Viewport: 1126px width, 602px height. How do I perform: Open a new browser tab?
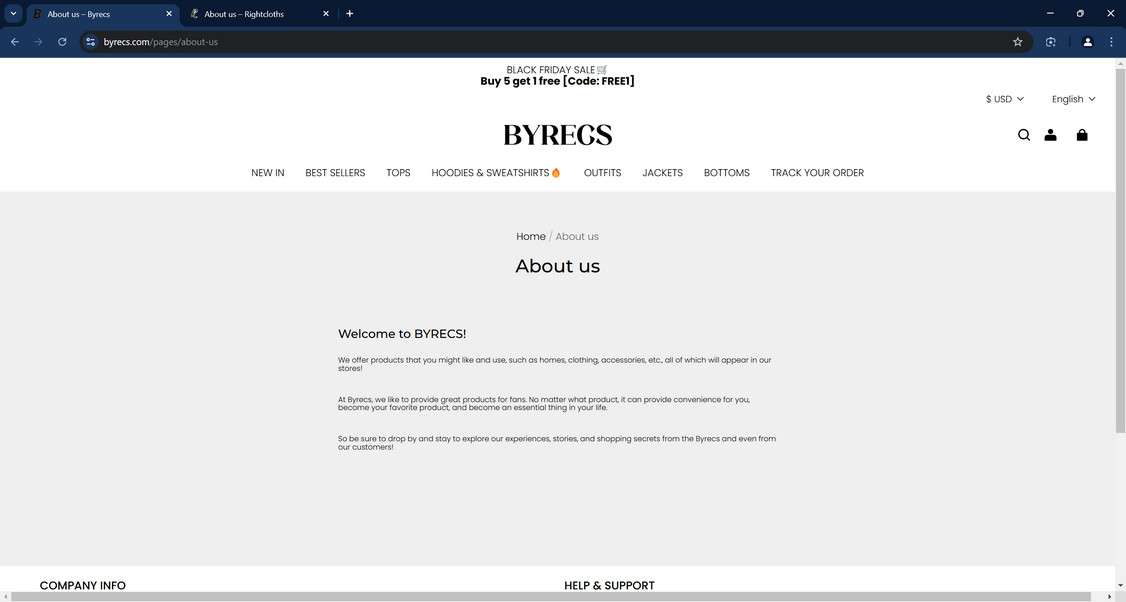[x=350, y=14]
